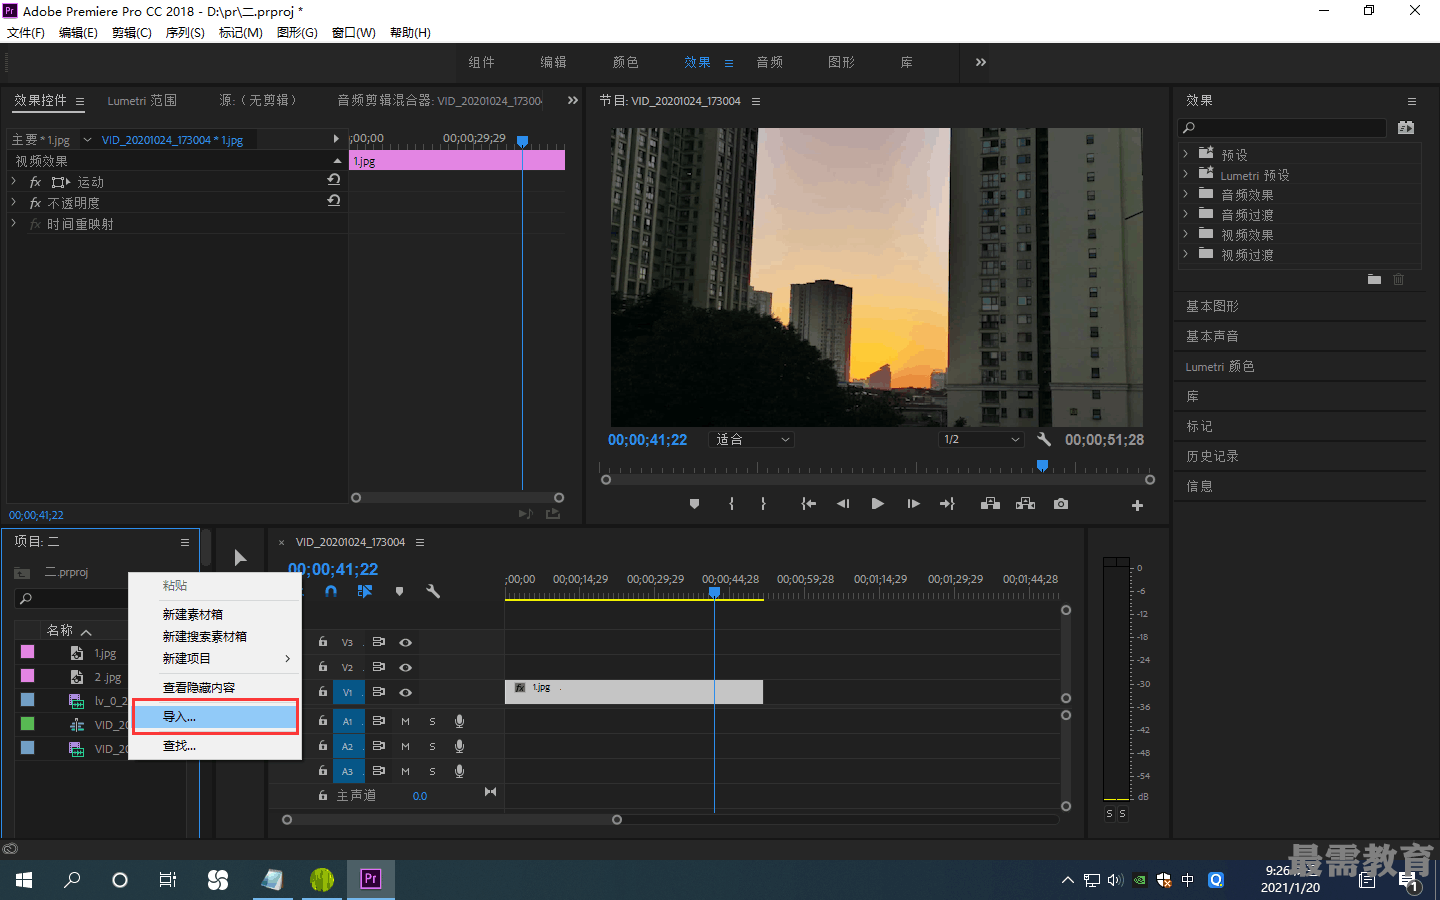Image resolution: width=1440 pixels, height=900 pixels.
Task: Select the Selection arrow tool
Action: coord(240,558)
